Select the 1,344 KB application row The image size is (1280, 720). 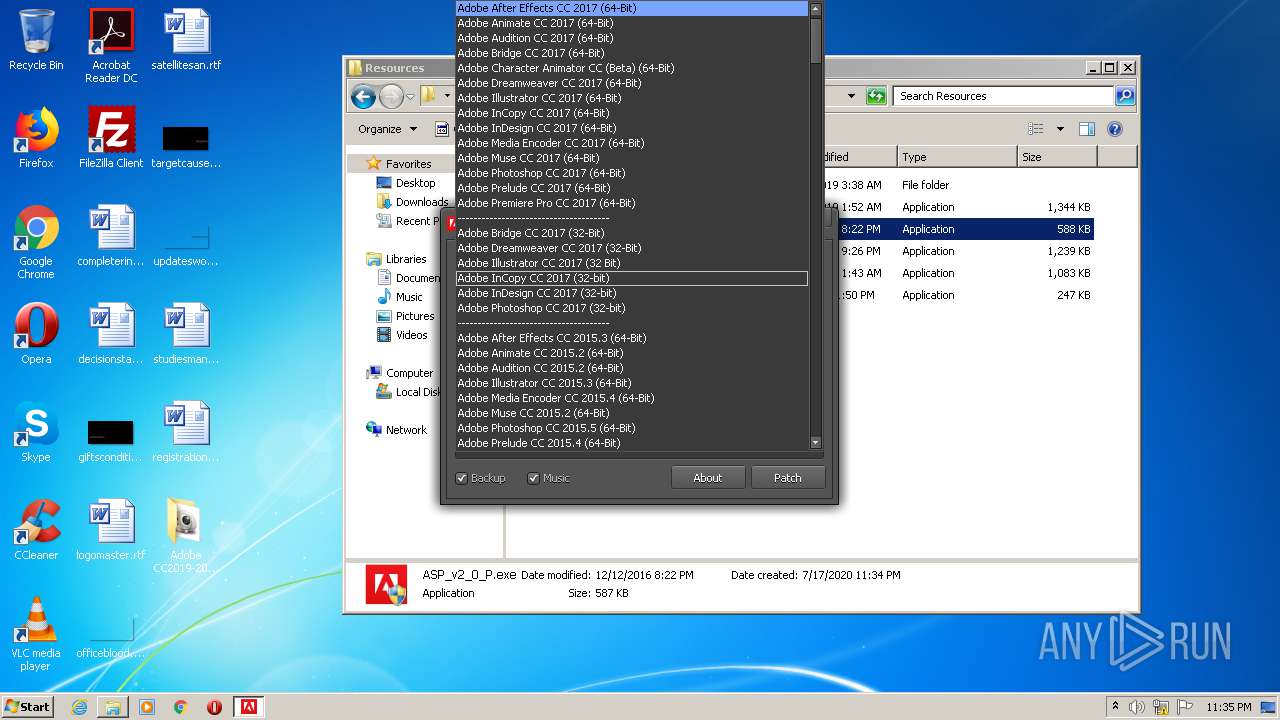tap(960, 207)
